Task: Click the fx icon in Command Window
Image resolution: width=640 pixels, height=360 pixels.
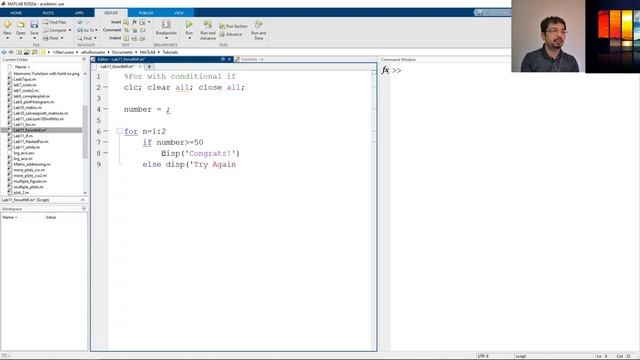Action: 385,70
